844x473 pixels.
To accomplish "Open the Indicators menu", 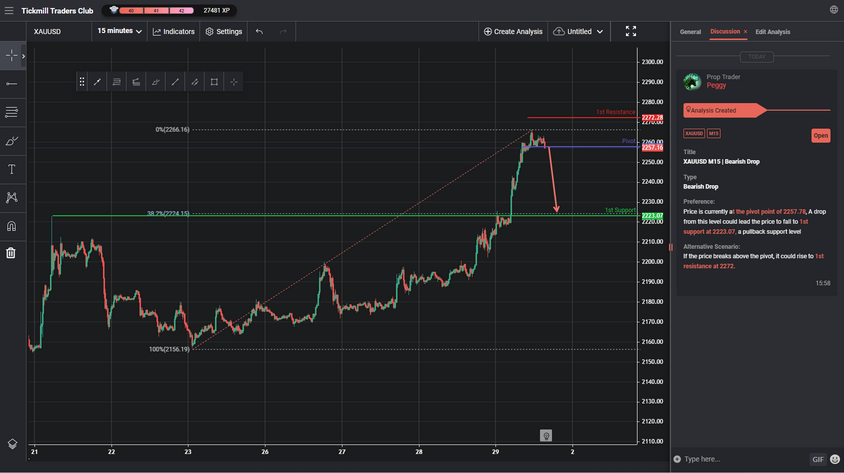I will [173, 32].
